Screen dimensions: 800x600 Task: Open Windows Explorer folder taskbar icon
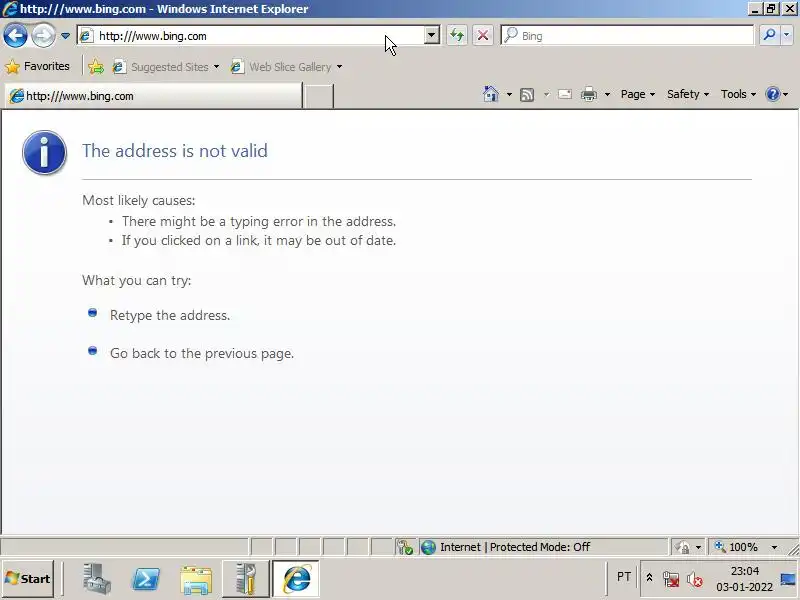[x=196, y=580]
